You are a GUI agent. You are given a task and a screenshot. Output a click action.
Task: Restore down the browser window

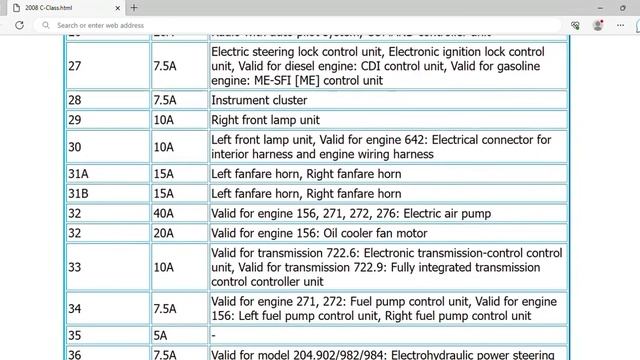(622, 8)
